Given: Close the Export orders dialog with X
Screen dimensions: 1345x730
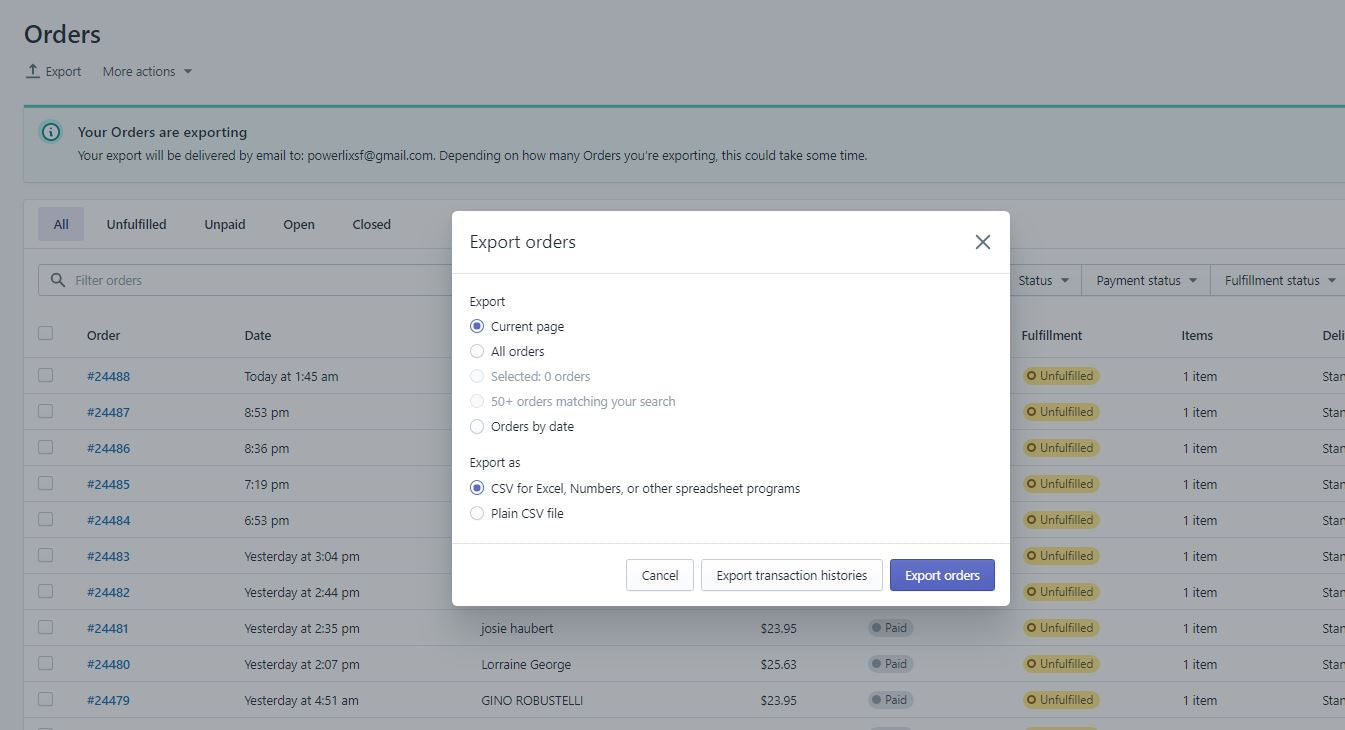Looking at the screenshot, I should pos(982,242).
